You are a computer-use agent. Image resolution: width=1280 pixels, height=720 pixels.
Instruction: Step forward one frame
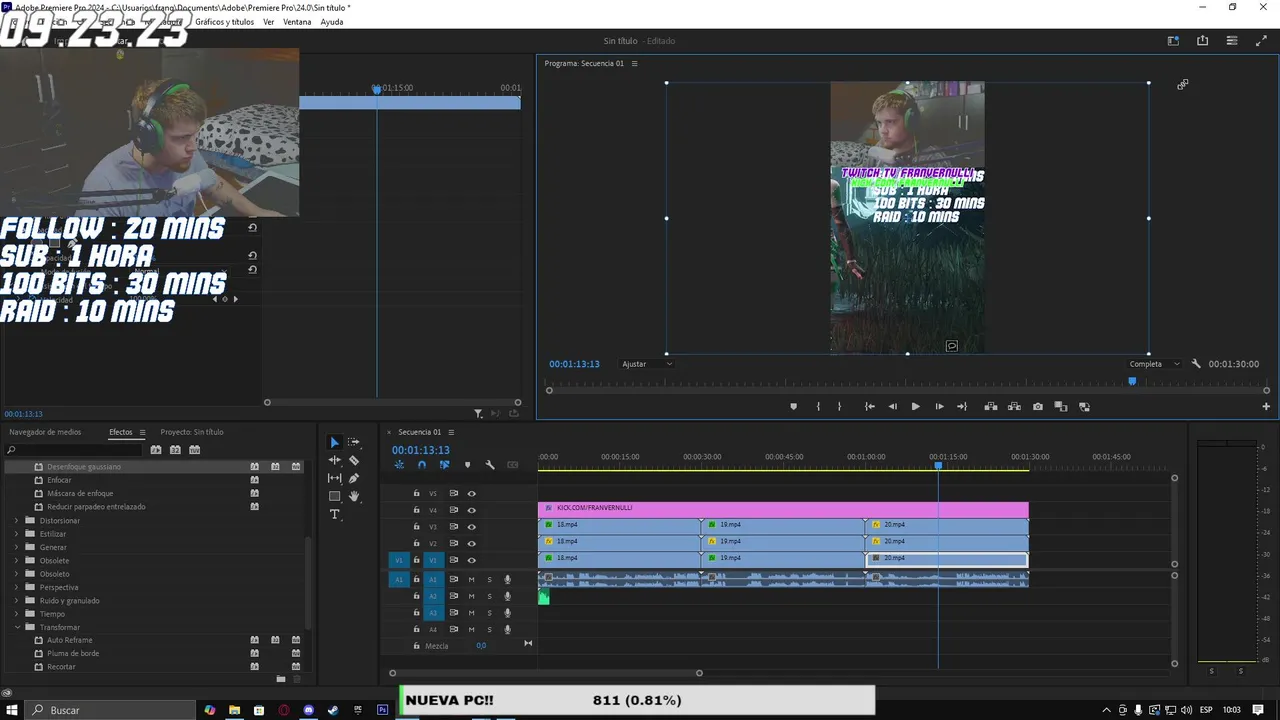point(939,407)
